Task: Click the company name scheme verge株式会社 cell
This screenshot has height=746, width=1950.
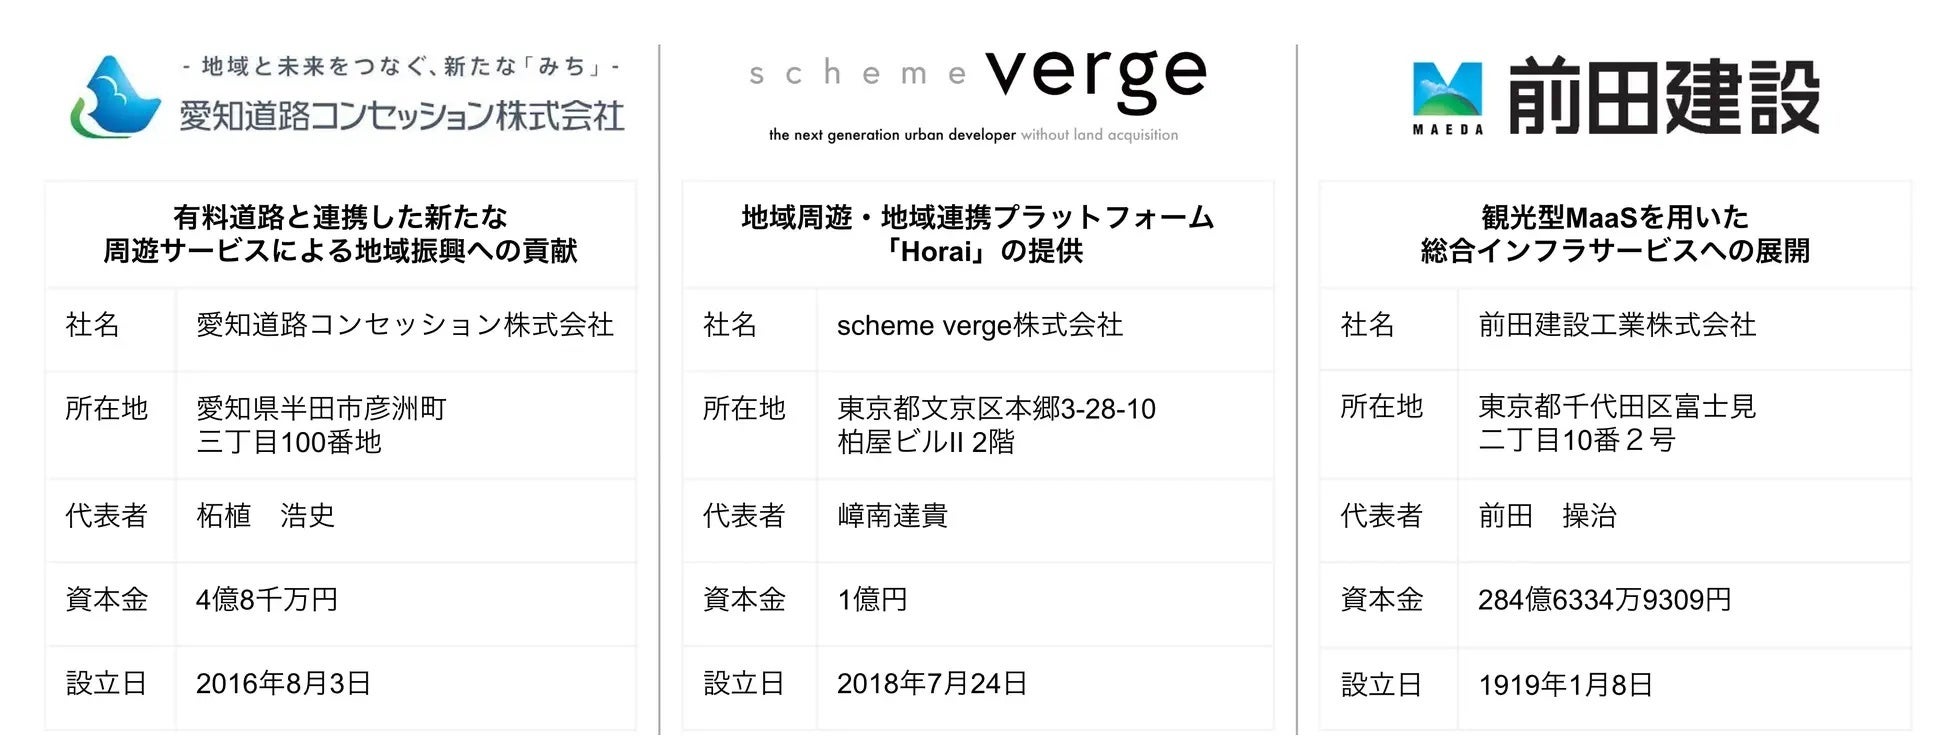Action: pyautogui.click(x=979, y=326)
